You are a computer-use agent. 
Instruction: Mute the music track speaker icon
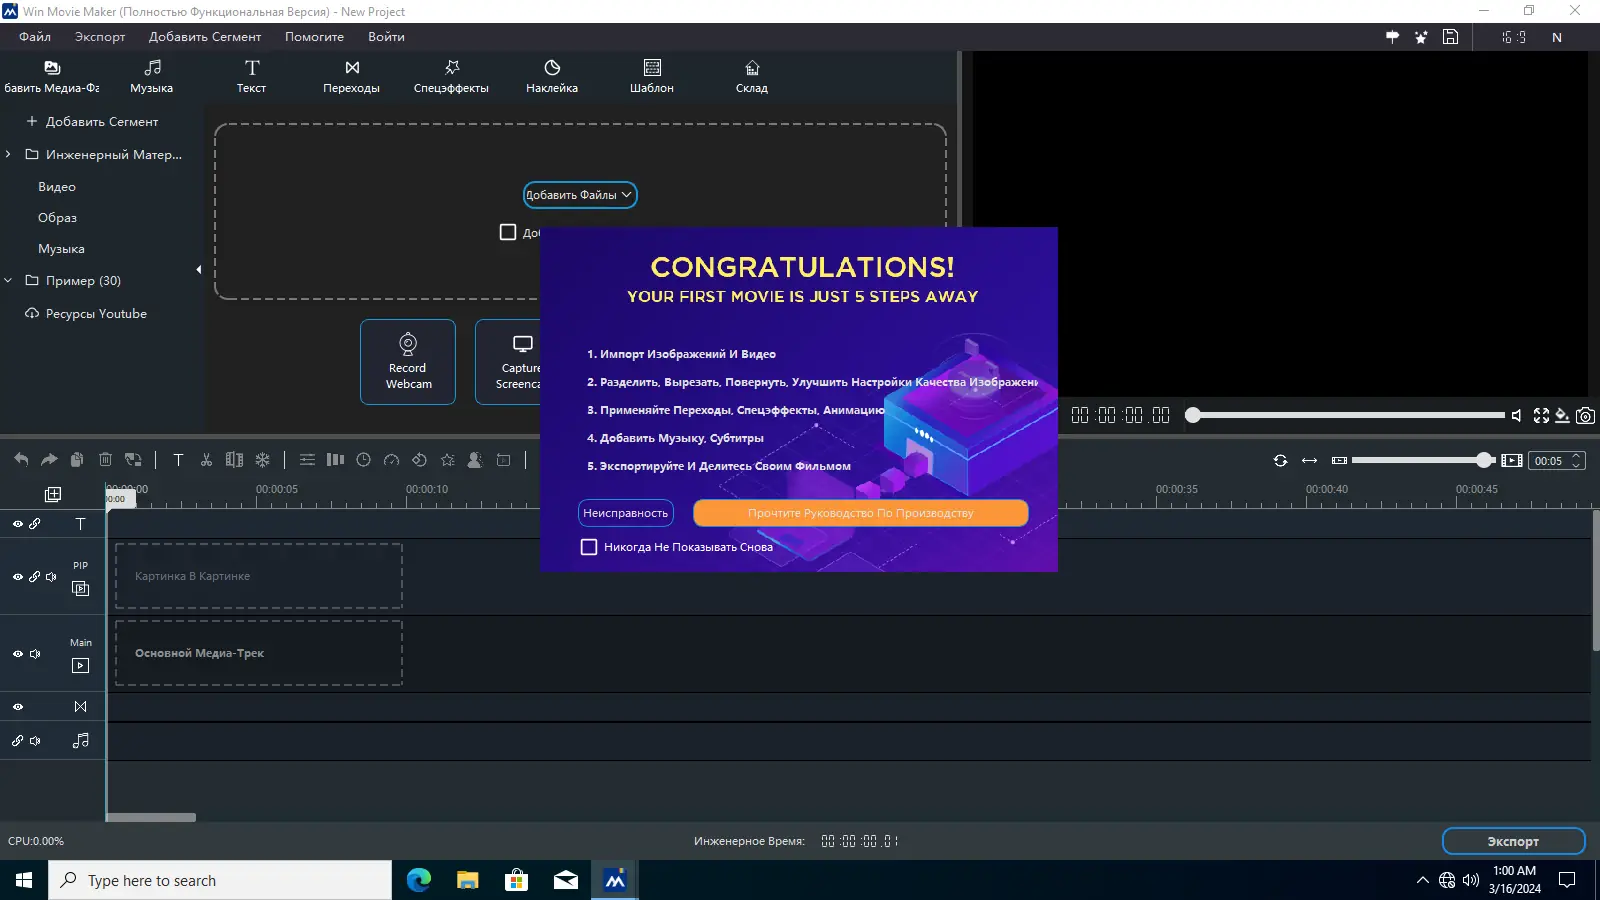[x=35, y=741]
